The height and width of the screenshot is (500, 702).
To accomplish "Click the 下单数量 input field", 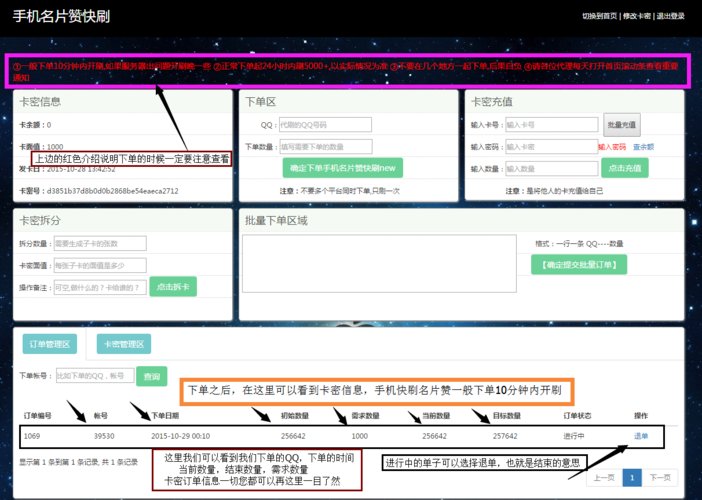I will [325, 147].
